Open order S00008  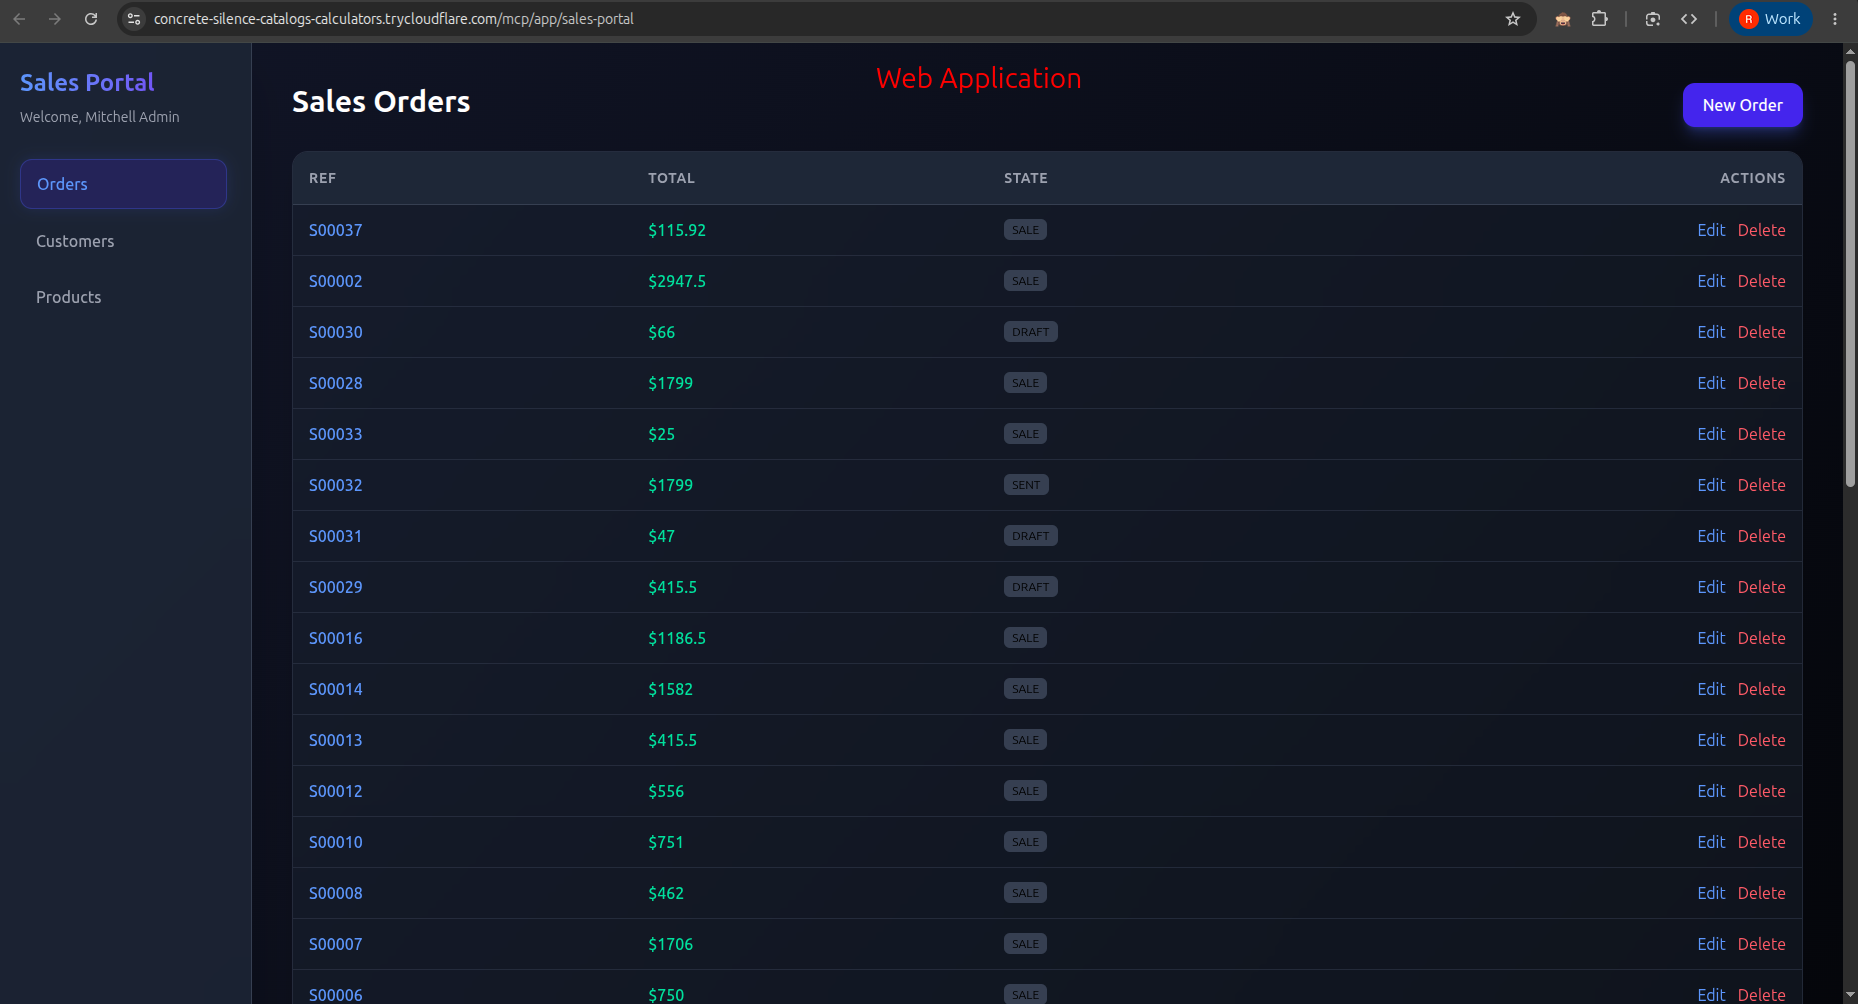(335, 893)
